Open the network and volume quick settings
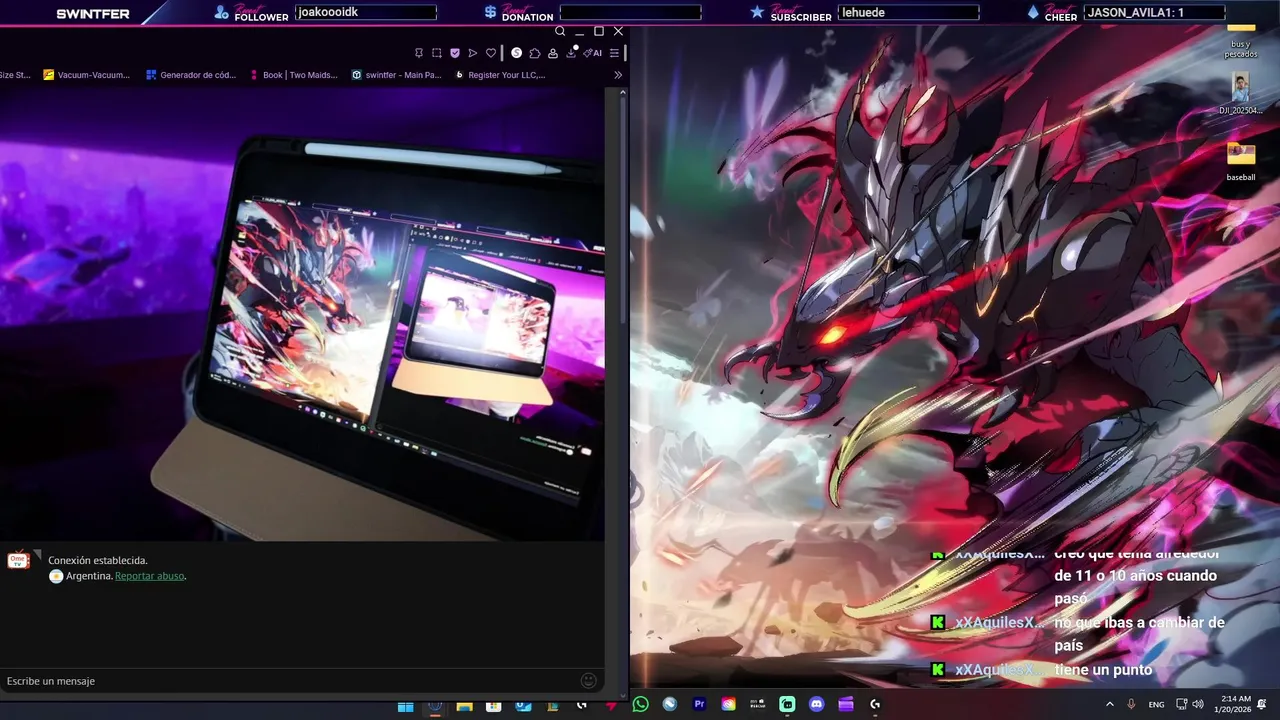 tap(1190, 705)
